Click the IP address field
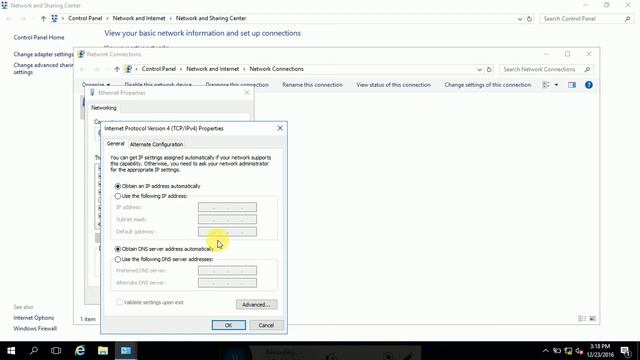Viewport: 640px width, 360px height. tap(227, 207)
